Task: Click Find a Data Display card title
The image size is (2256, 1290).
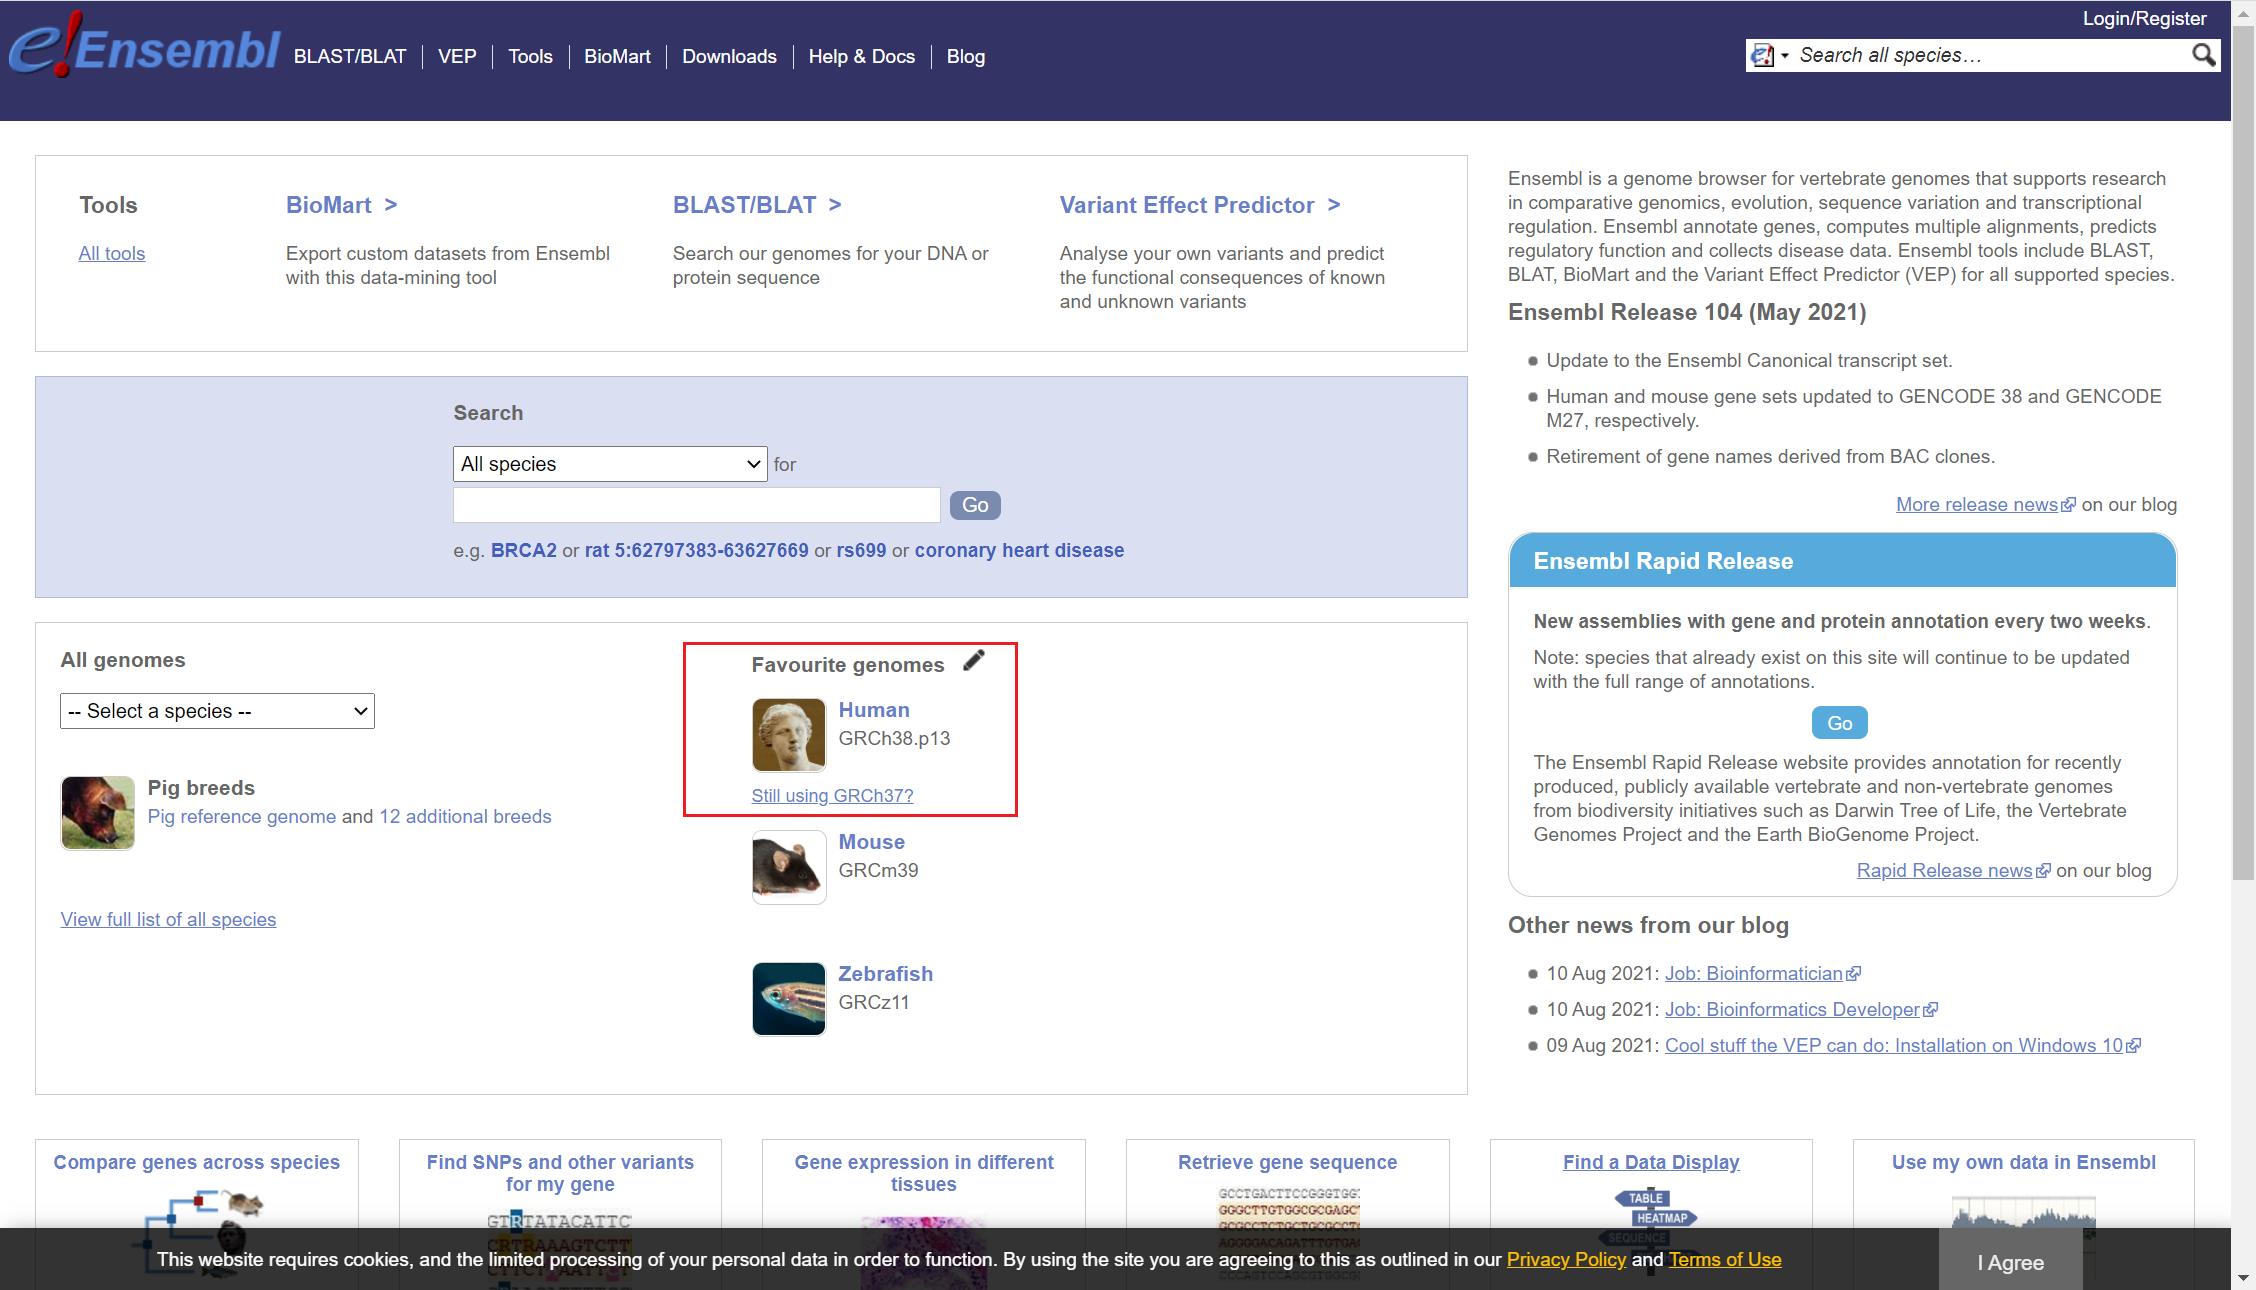Action: 1651,1163
